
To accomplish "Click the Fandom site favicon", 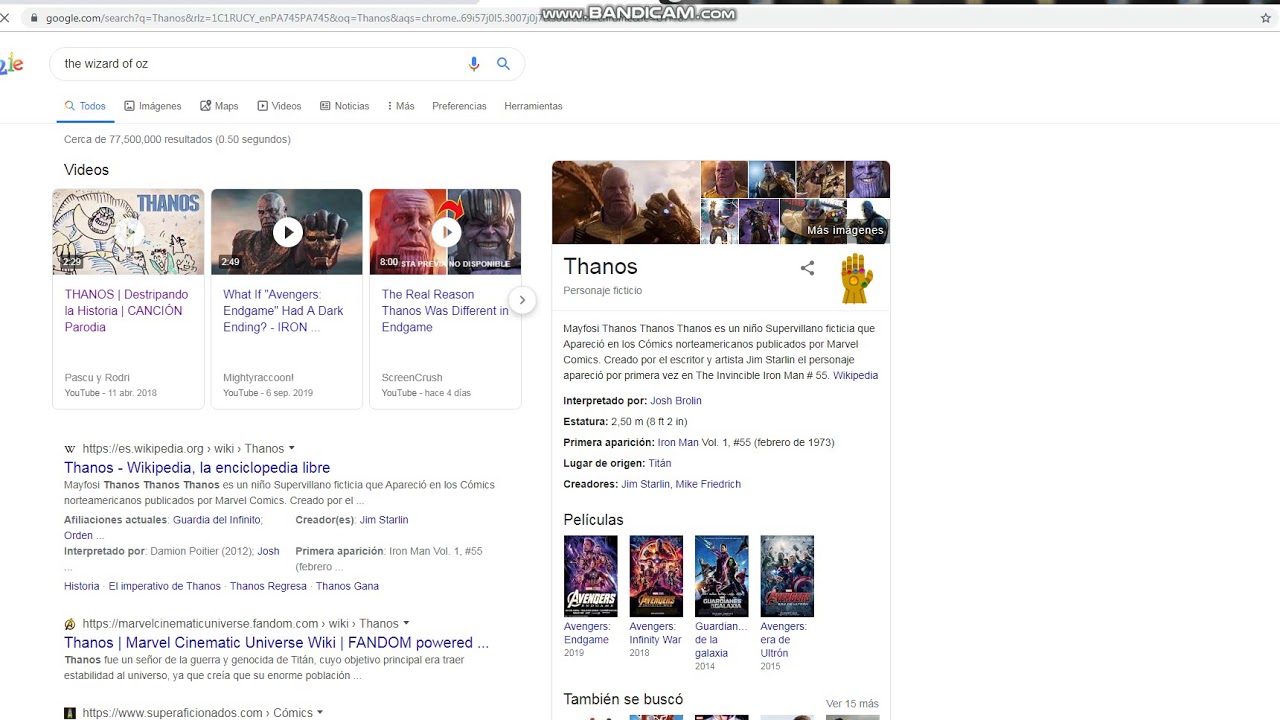I will 70,624.
